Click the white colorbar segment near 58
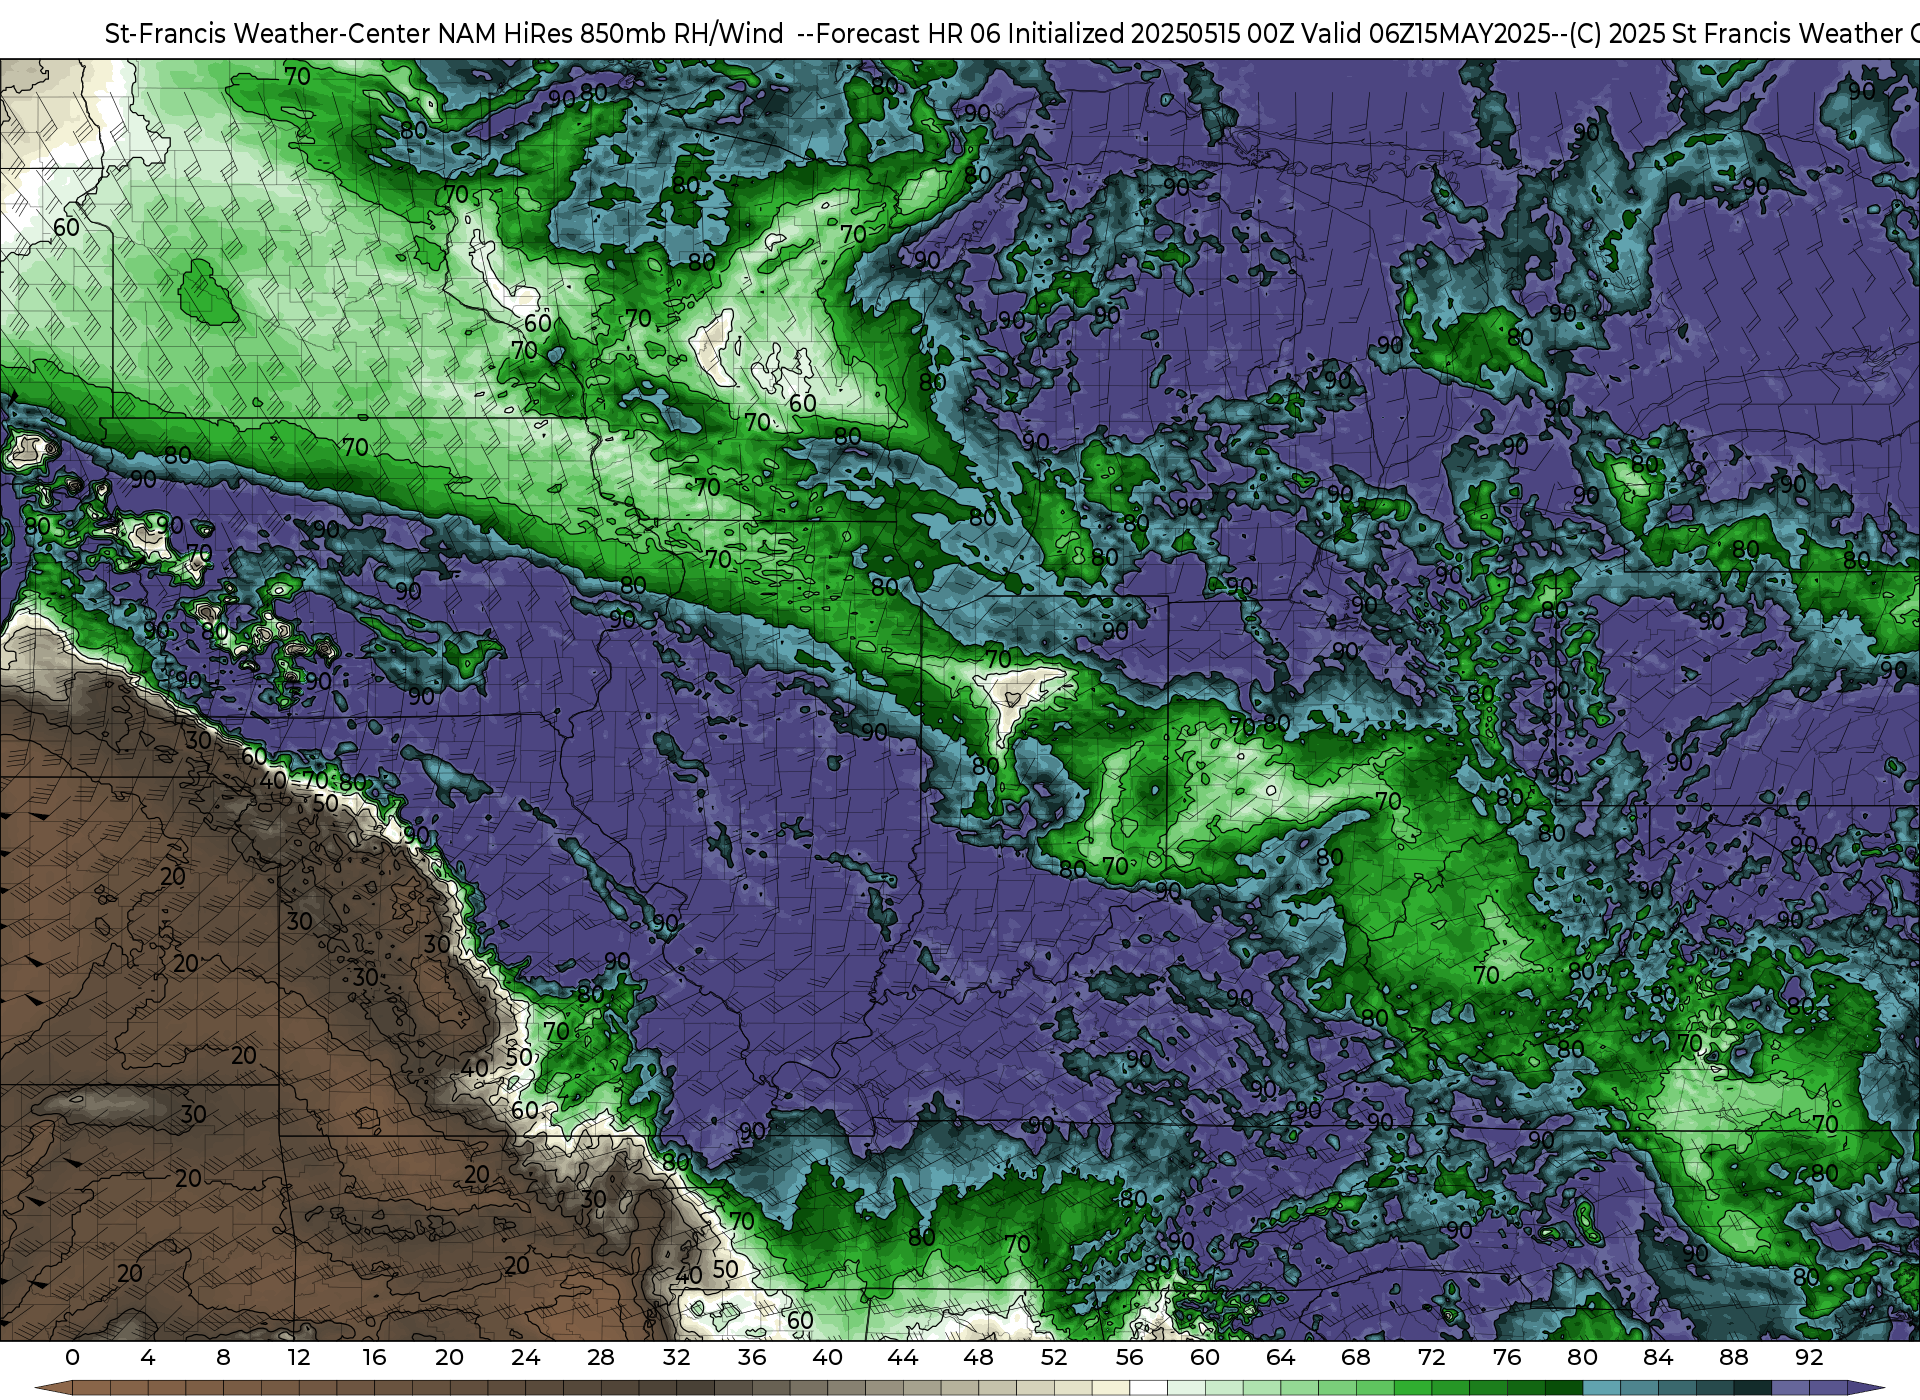The width and height of the screenshot is (1920, 1400). pos(1148,1388)
